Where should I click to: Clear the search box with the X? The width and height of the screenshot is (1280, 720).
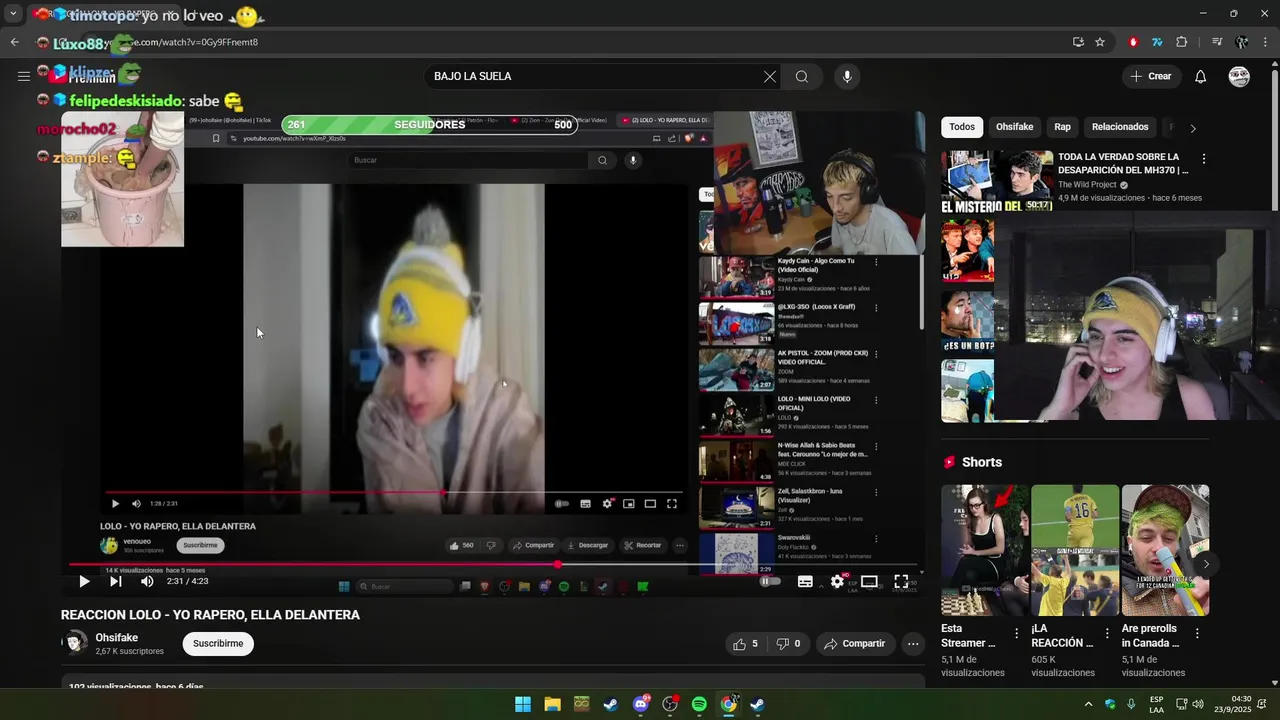point(770,77)
